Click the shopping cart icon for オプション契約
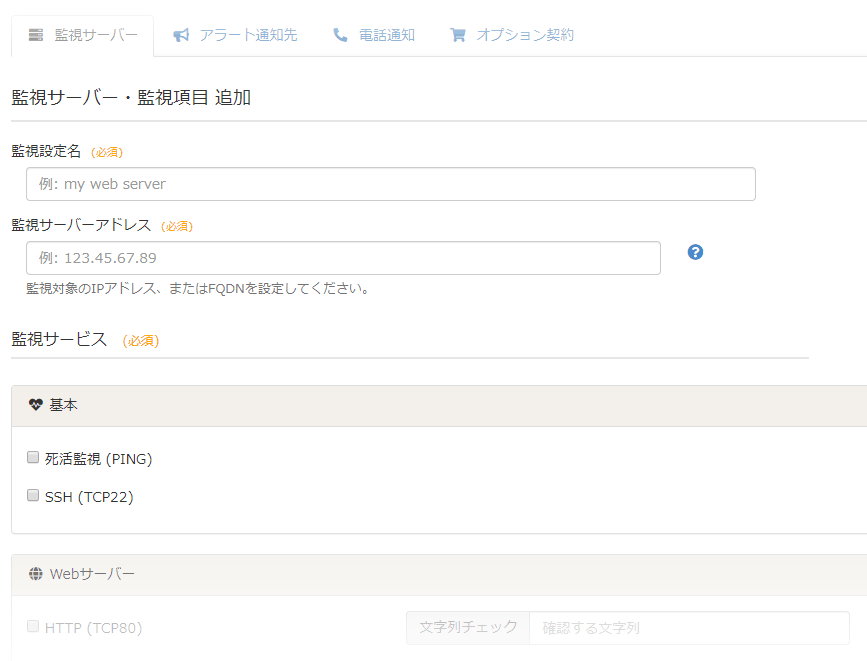This screenshot has width=867, height=661. (x=458, y=35)
